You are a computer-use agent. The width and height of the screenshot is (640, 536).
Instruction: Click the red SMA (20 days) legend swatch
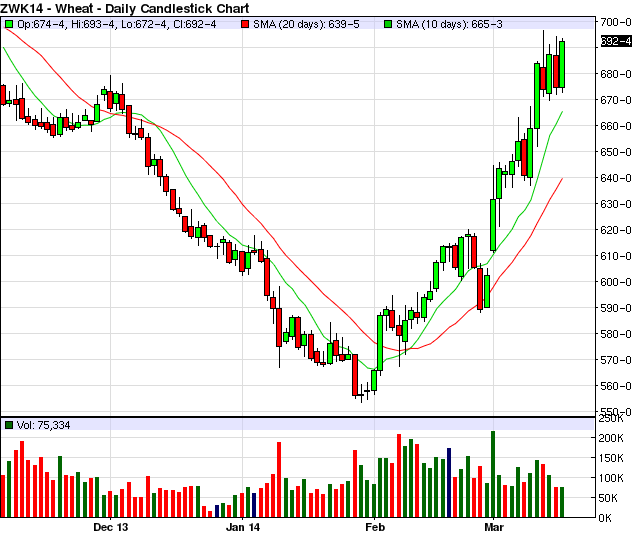tap(245, 24)
